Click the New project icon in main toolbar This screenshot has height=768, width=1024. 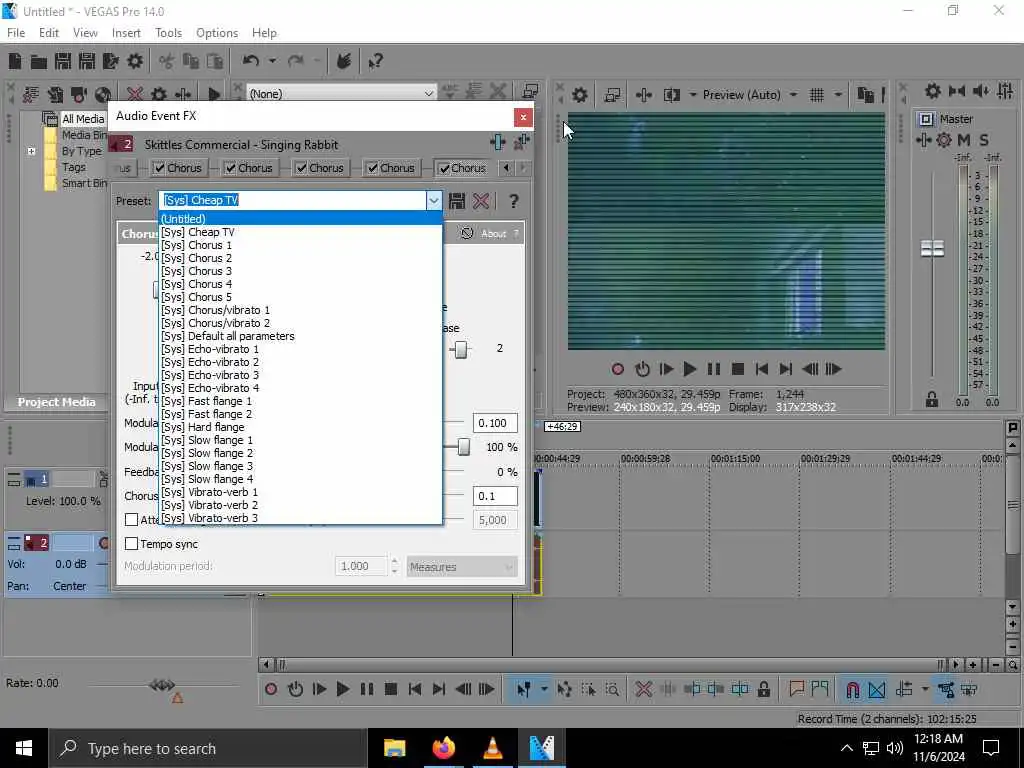15,61
